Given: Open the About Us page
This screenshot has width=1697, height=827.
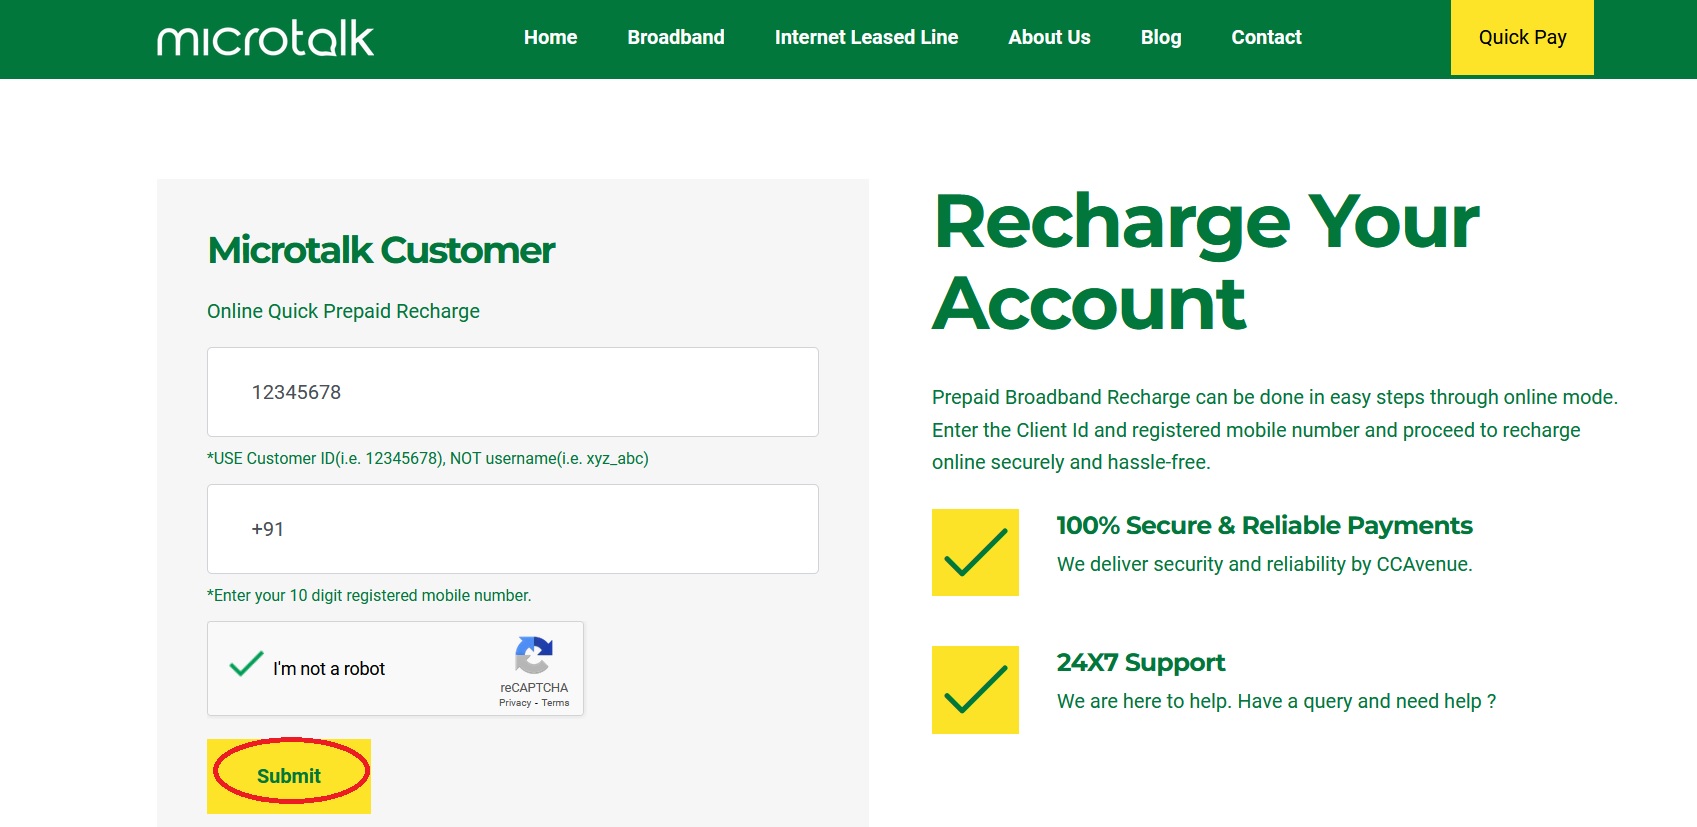Looking at the screenshot, I should [1049, 38].
